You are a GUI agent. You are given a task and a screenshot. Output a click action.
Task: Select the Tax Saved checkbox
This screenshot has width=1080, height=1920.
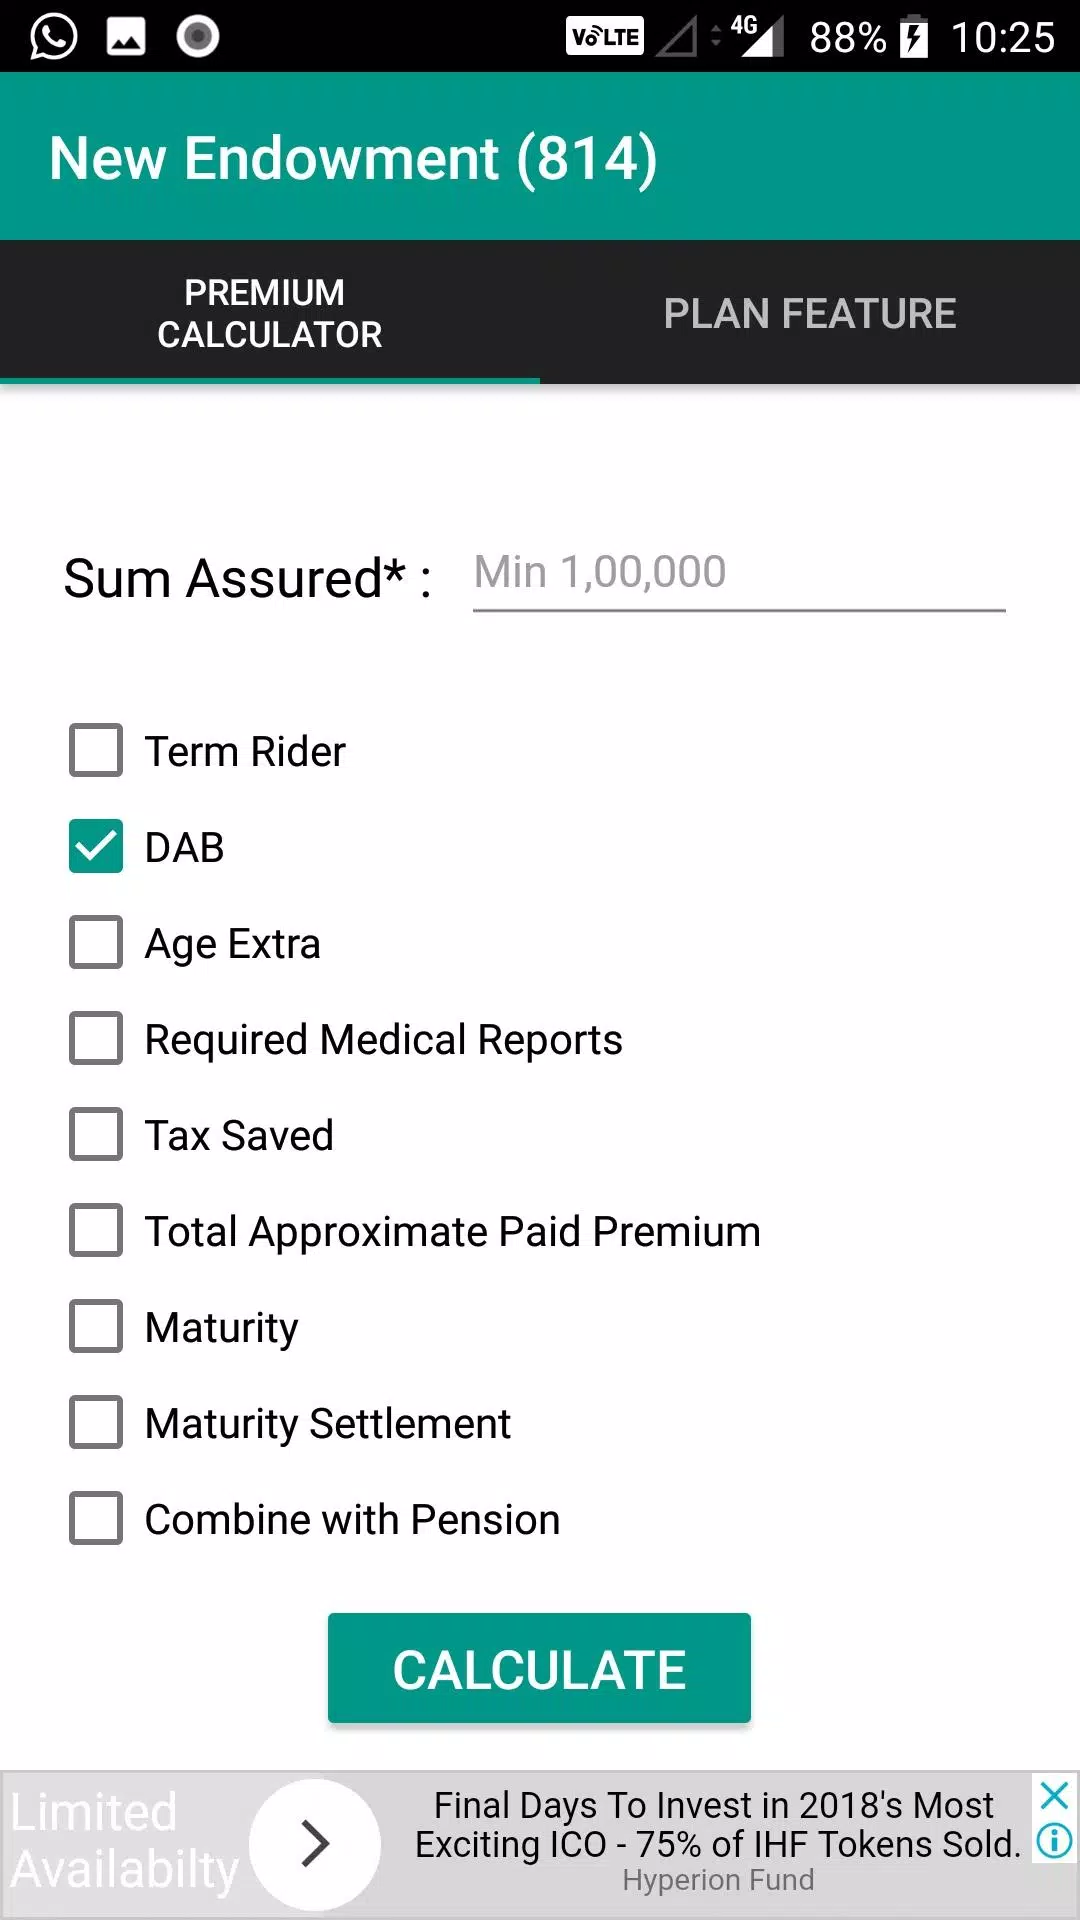[x=96, y=1135]
